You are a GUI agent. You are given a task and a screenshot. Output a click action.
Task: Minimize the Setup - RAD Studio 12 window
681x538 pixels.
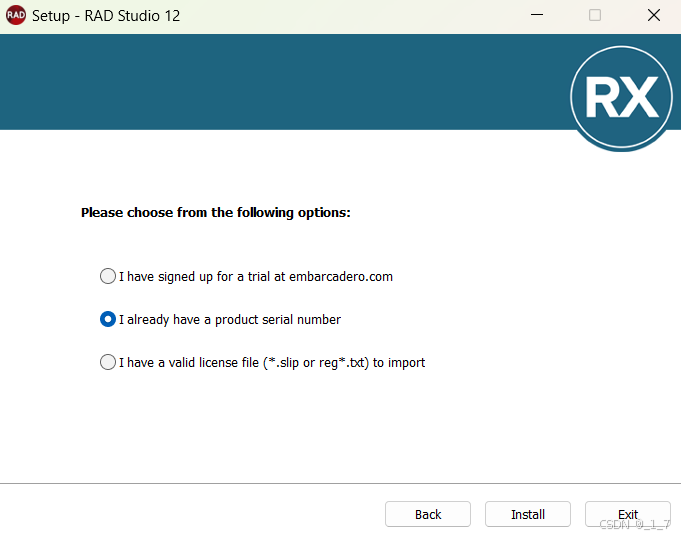[537, 15]
